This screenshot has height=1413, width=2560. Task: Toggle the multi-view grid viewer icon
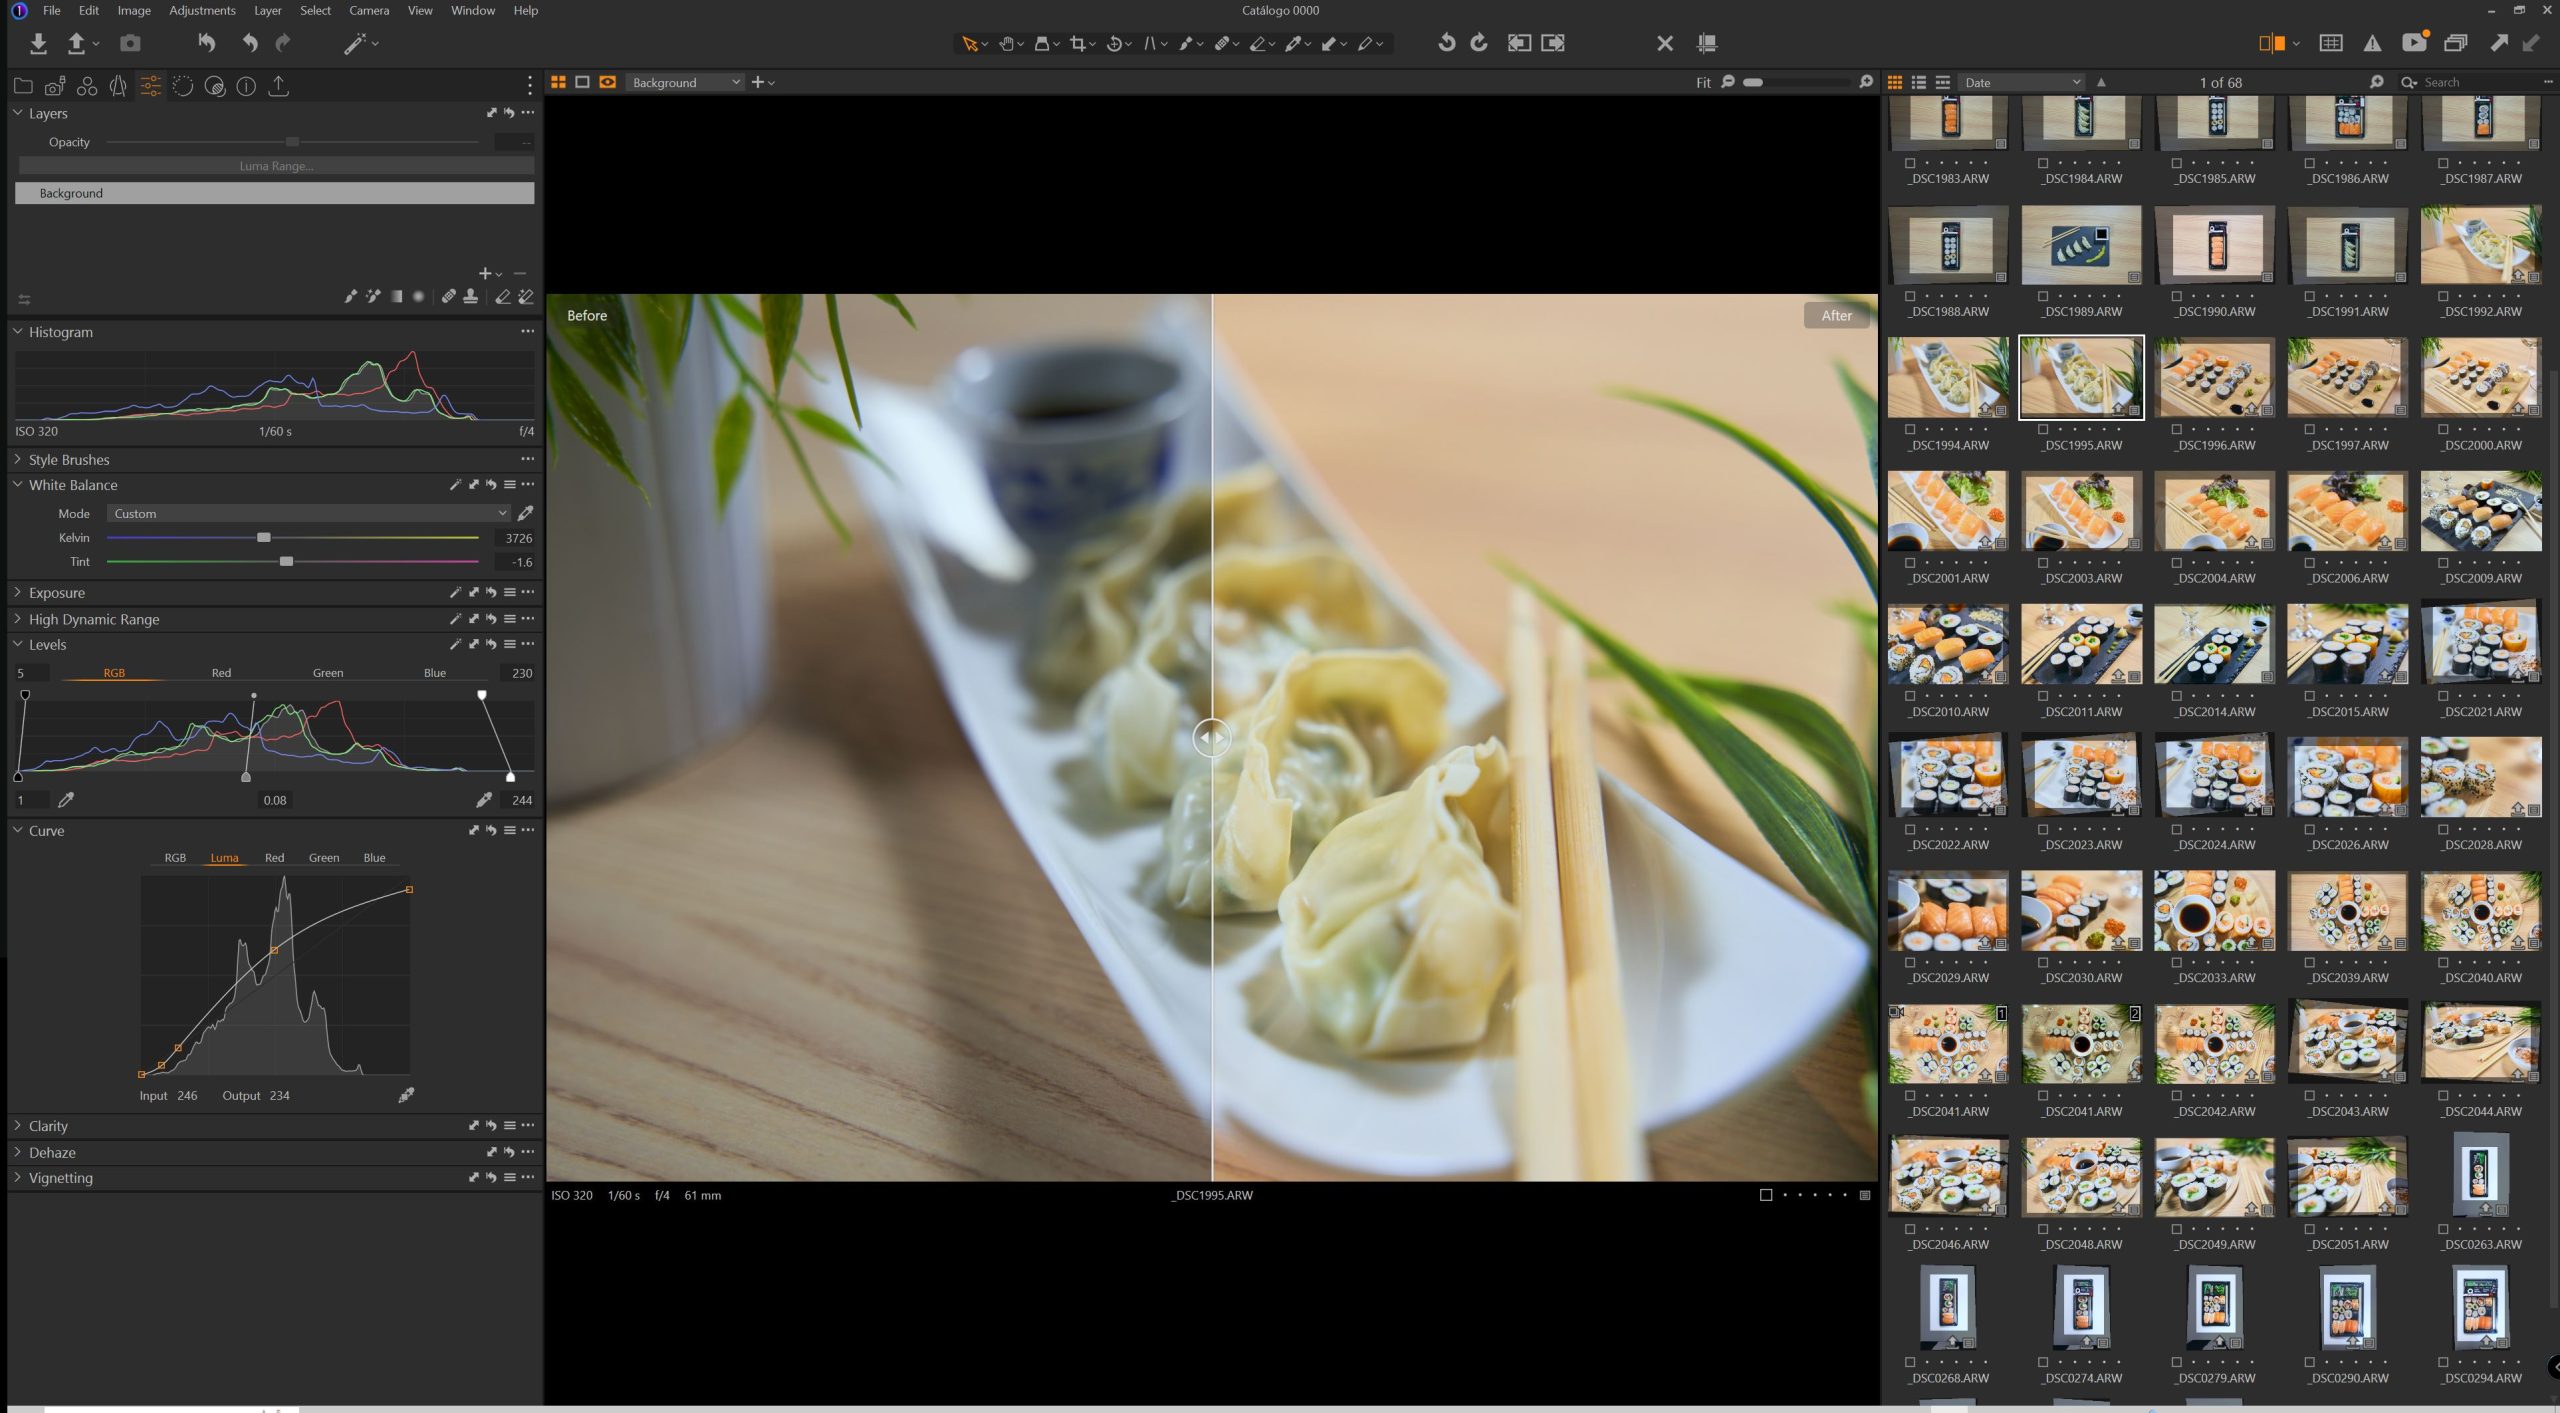pyautogui.click(x=558, y=82)
